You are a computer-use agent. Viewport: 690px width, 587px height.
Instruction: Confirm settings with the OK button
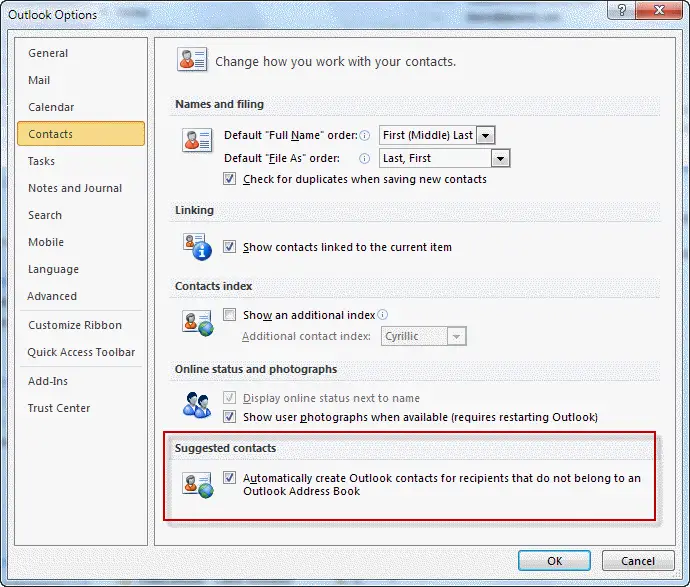554,561
